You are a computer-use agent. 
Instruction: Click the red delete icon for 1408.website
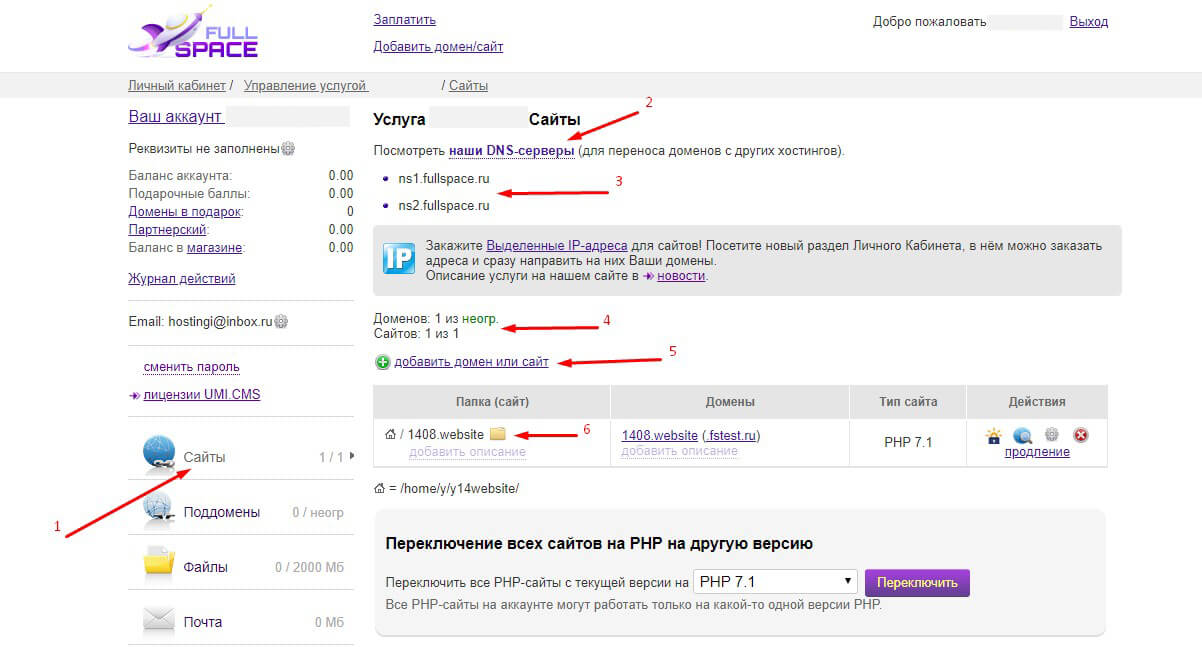click(1080, 435)
